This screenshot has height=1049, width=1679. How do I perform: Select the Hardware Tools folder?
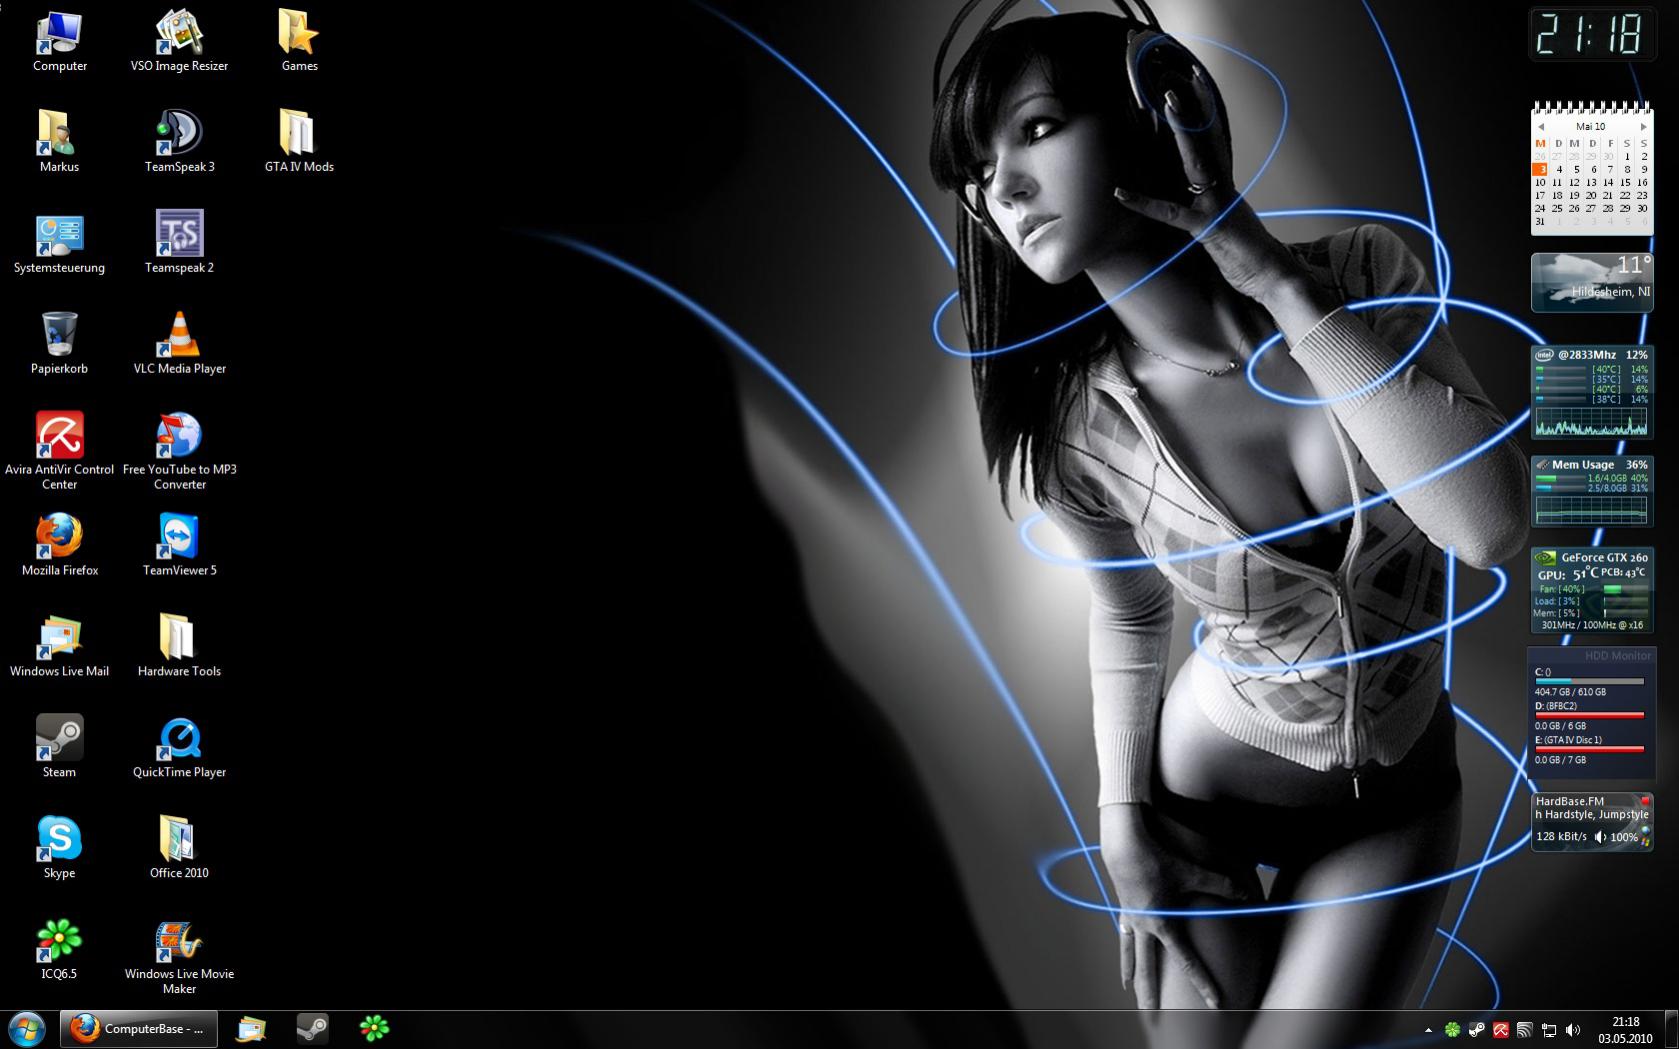click(x=179, y=646)
